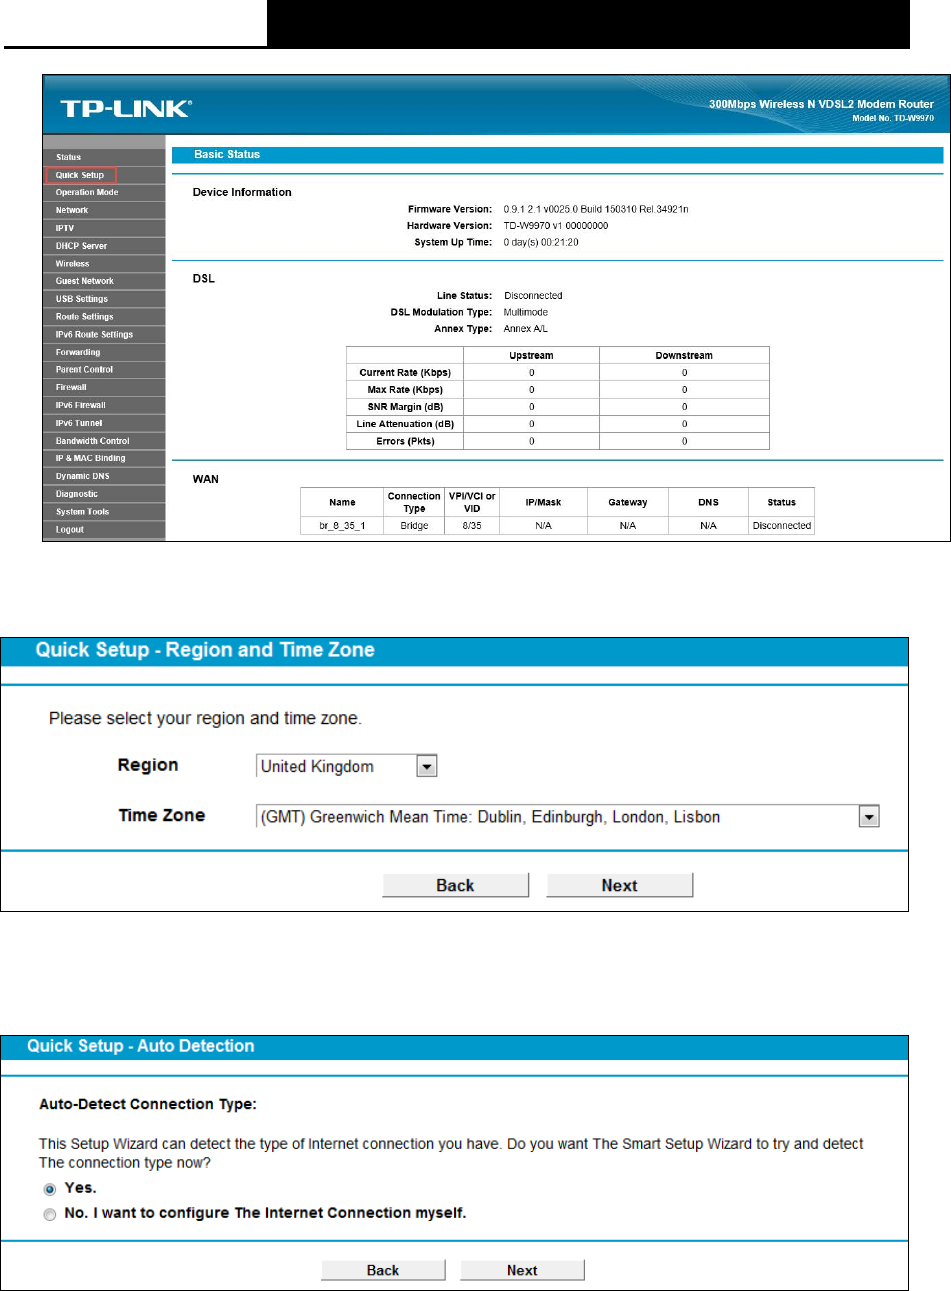Click the Bridge connection type cell

pos(414,526)
